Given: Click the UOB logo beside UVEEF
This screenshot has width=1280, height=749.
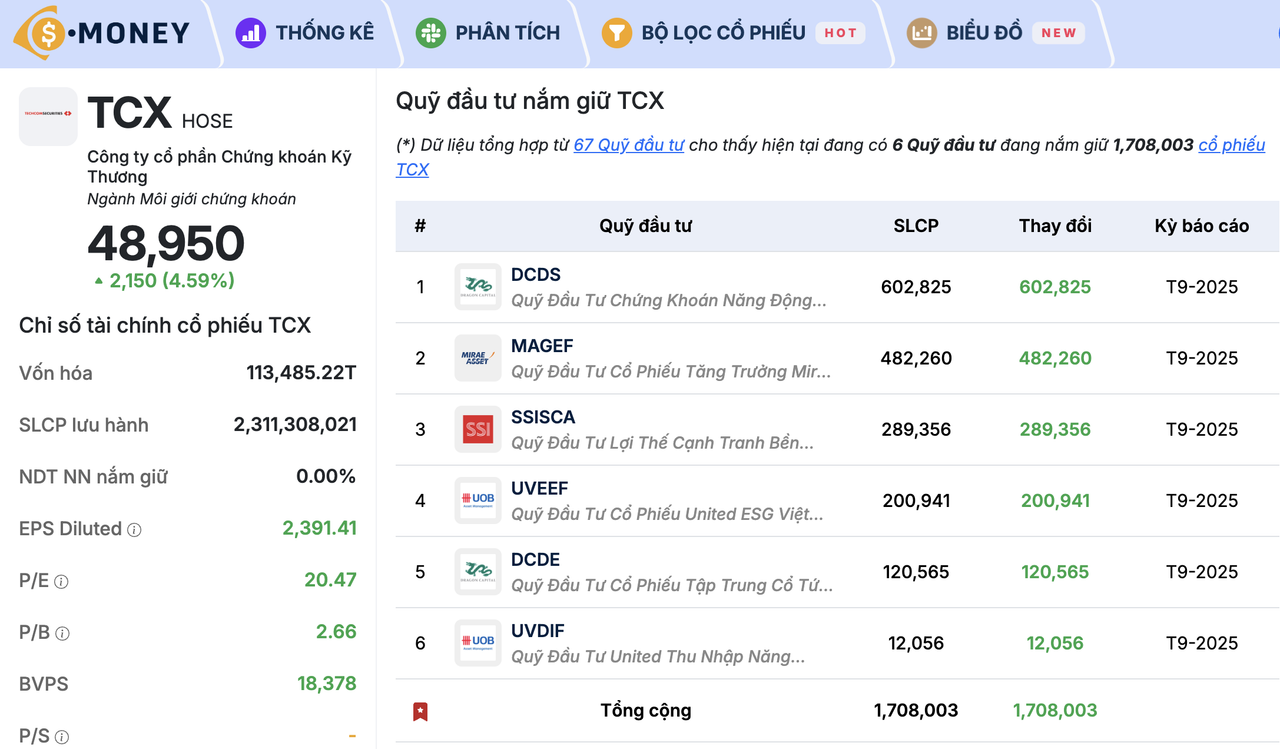Looking at the screenshot, I should 478,500.
